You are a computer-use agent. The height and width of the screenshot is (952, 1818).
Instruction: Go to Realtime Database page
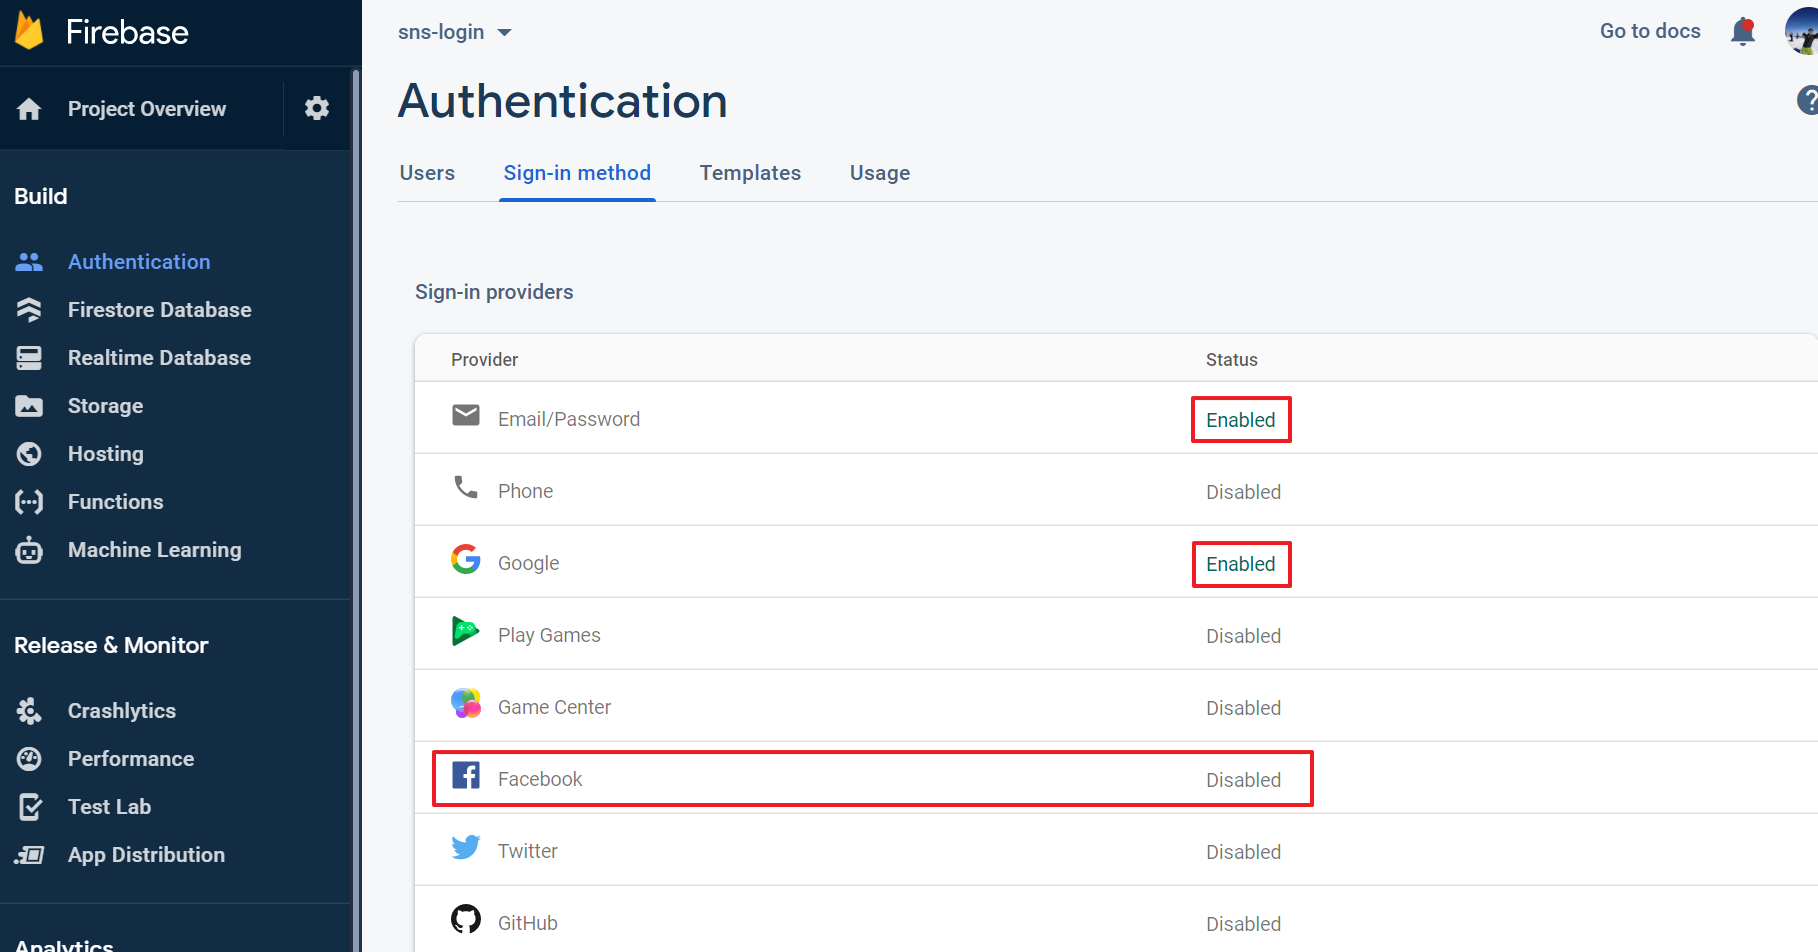[159, 358]
